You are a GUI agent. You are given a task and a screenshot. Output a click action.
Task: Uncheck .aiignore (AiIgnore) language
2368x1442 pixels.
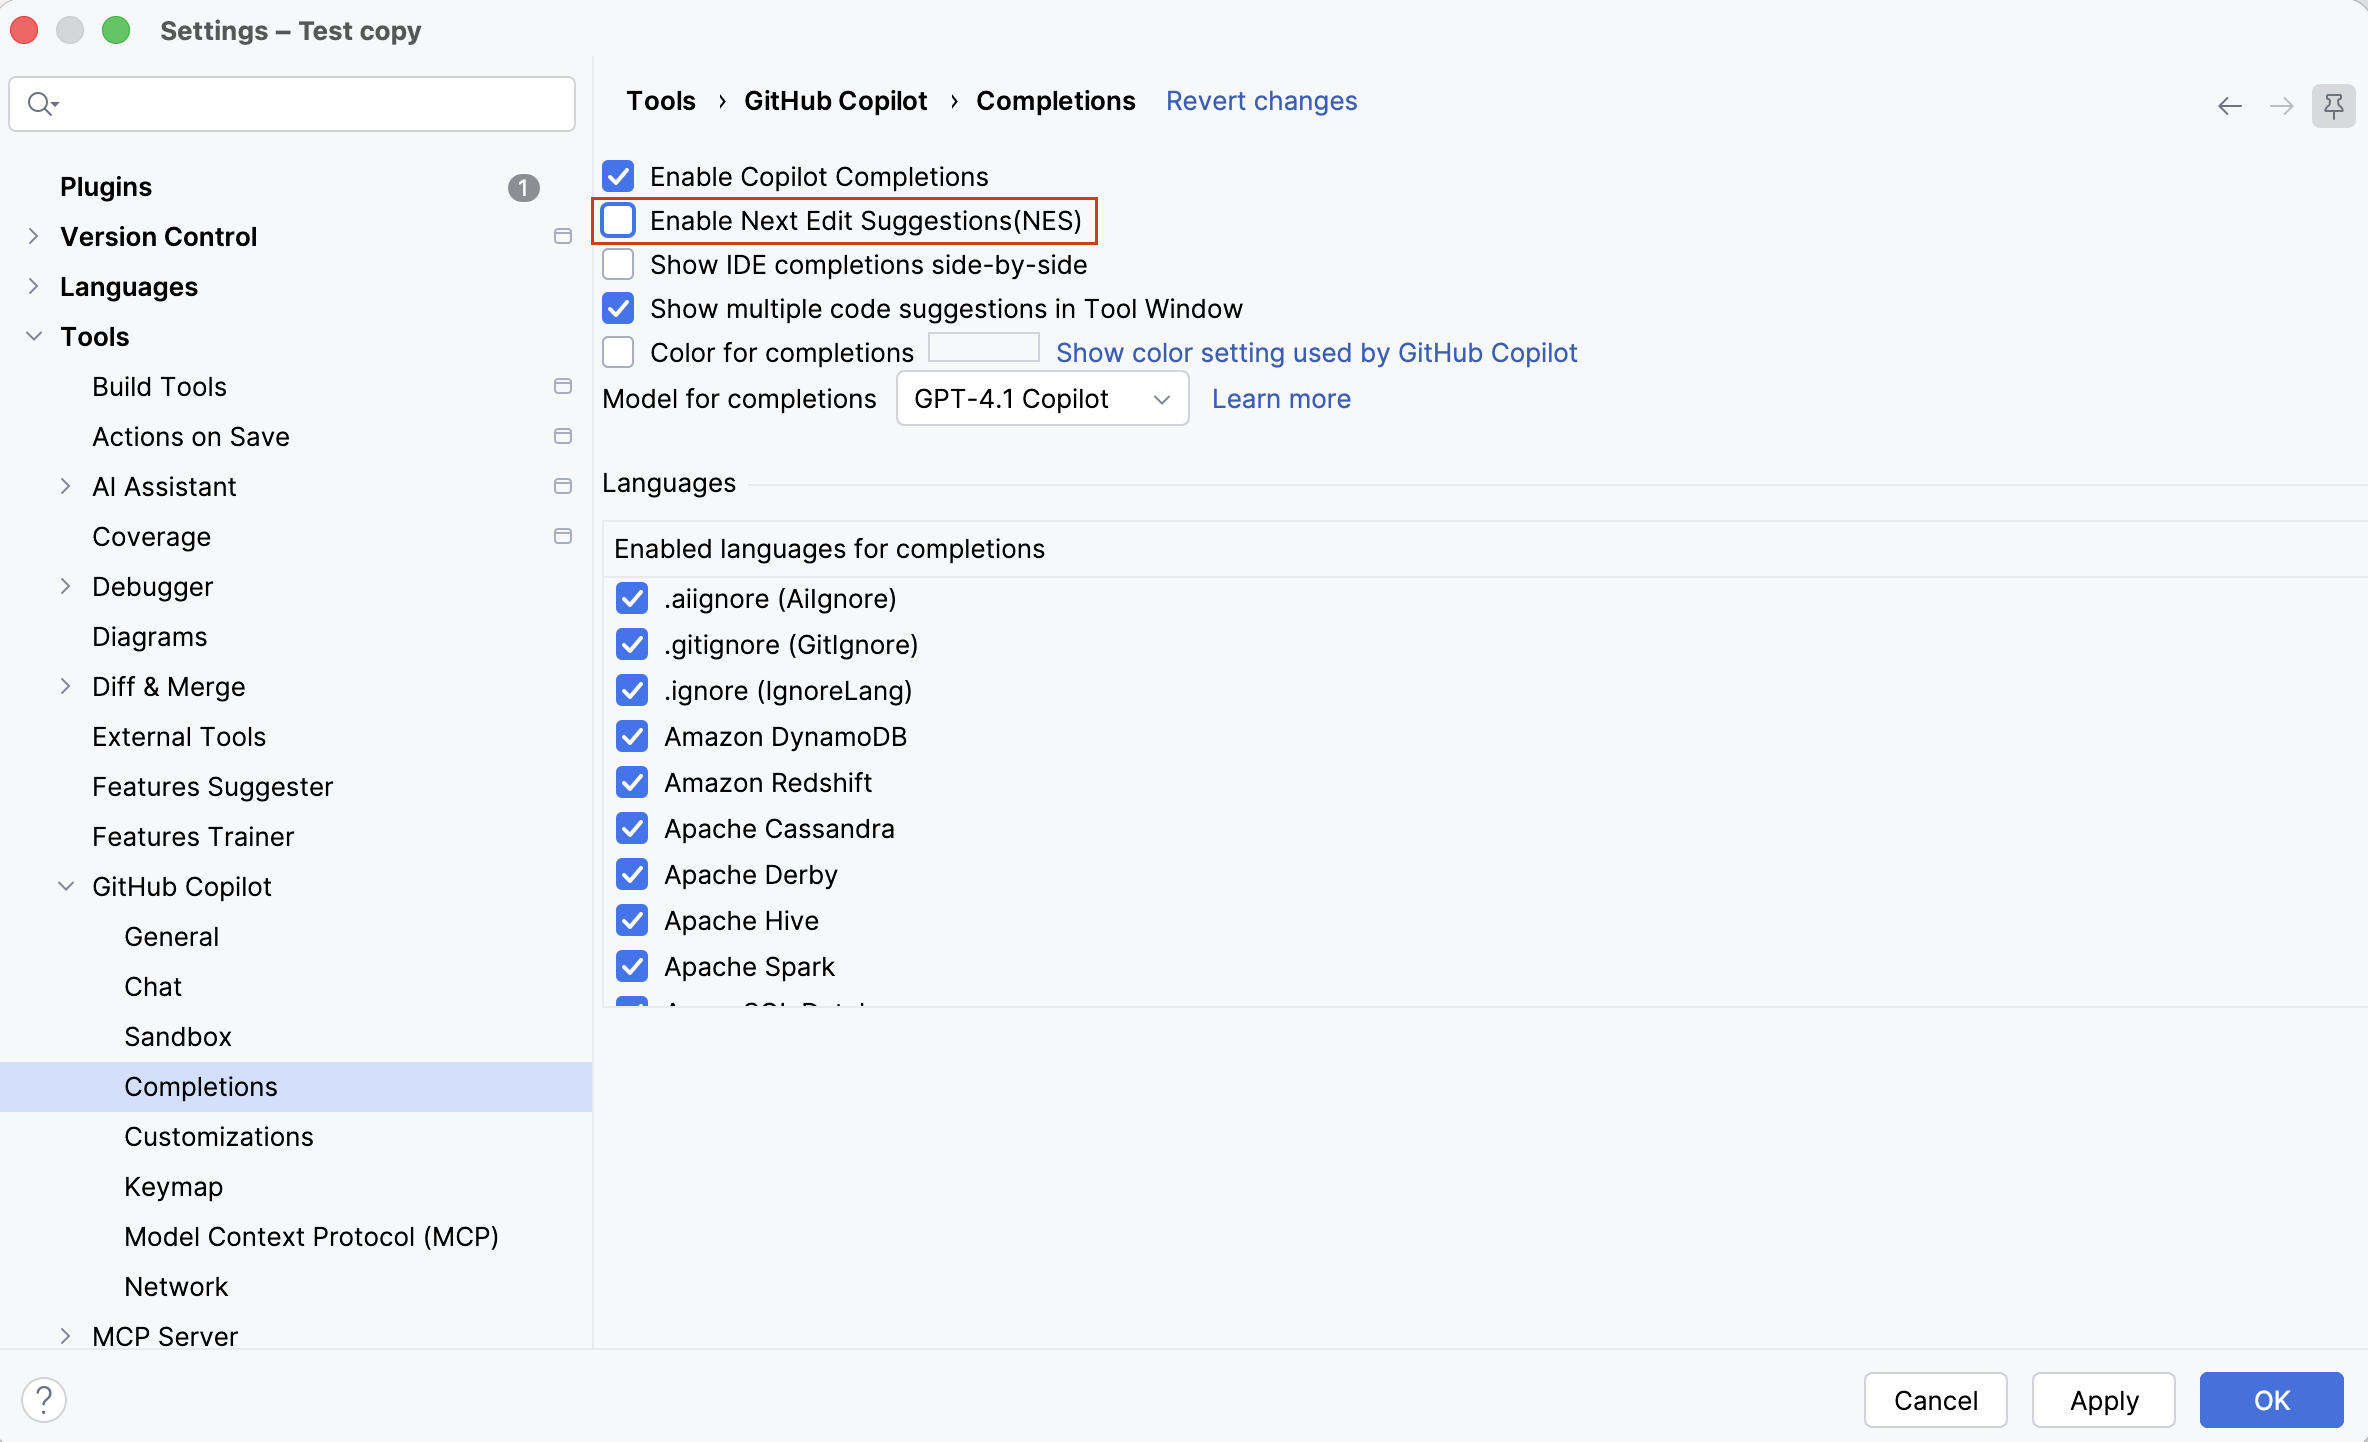632,598
